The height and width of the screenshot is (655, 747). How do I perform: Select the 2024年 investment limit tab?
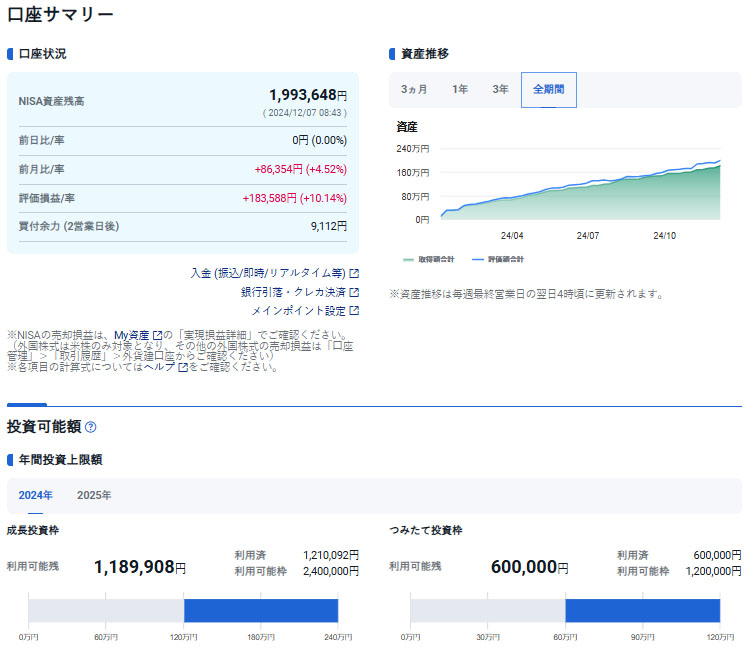point(35,495)
